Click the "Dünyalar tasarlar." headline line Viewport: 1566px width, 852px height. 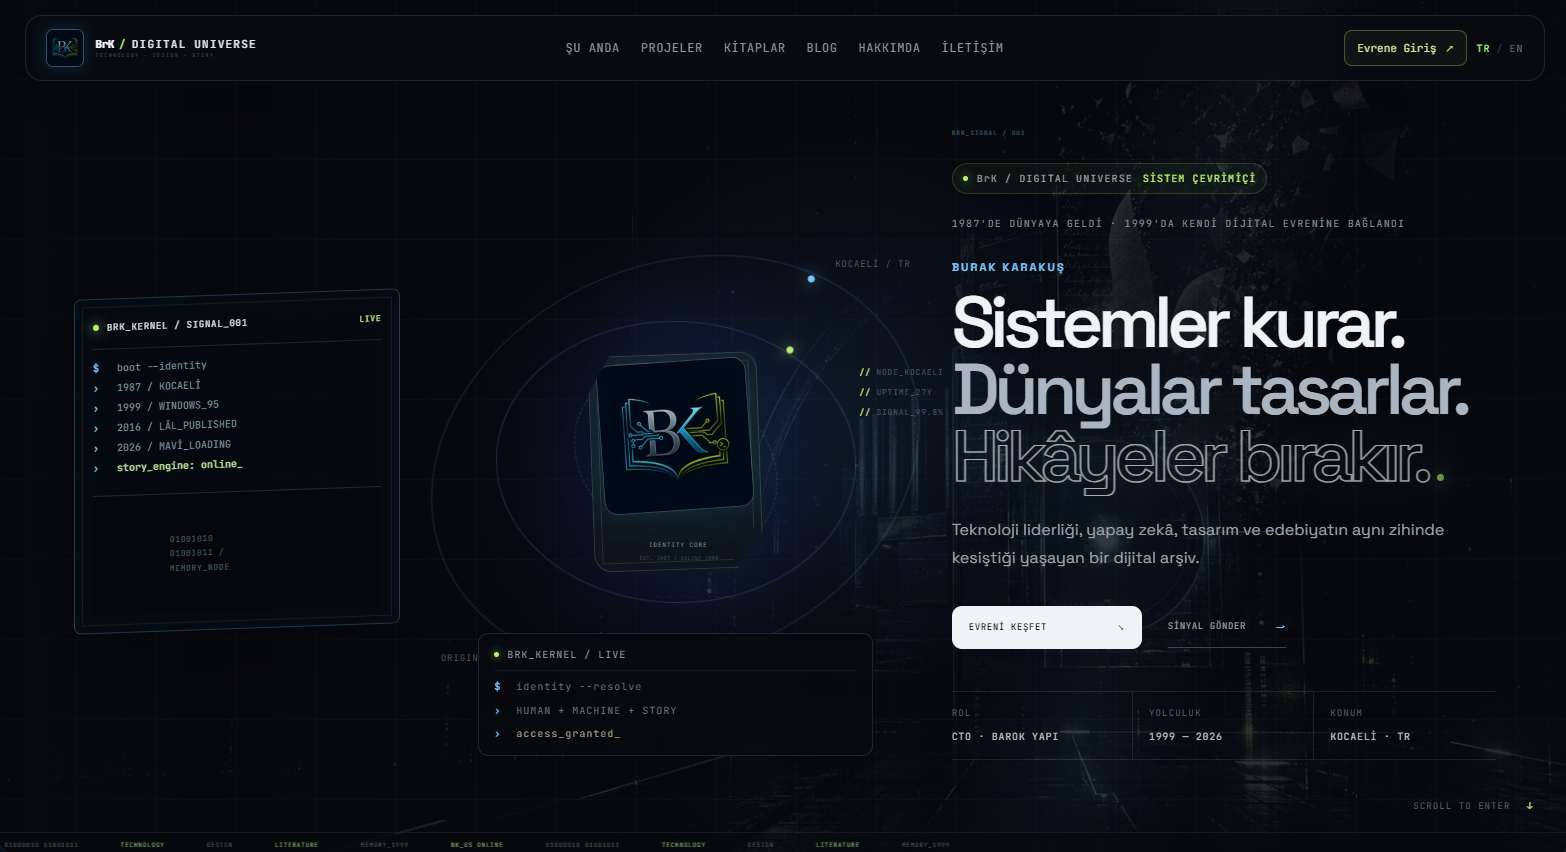click(x=1210, y=390)
